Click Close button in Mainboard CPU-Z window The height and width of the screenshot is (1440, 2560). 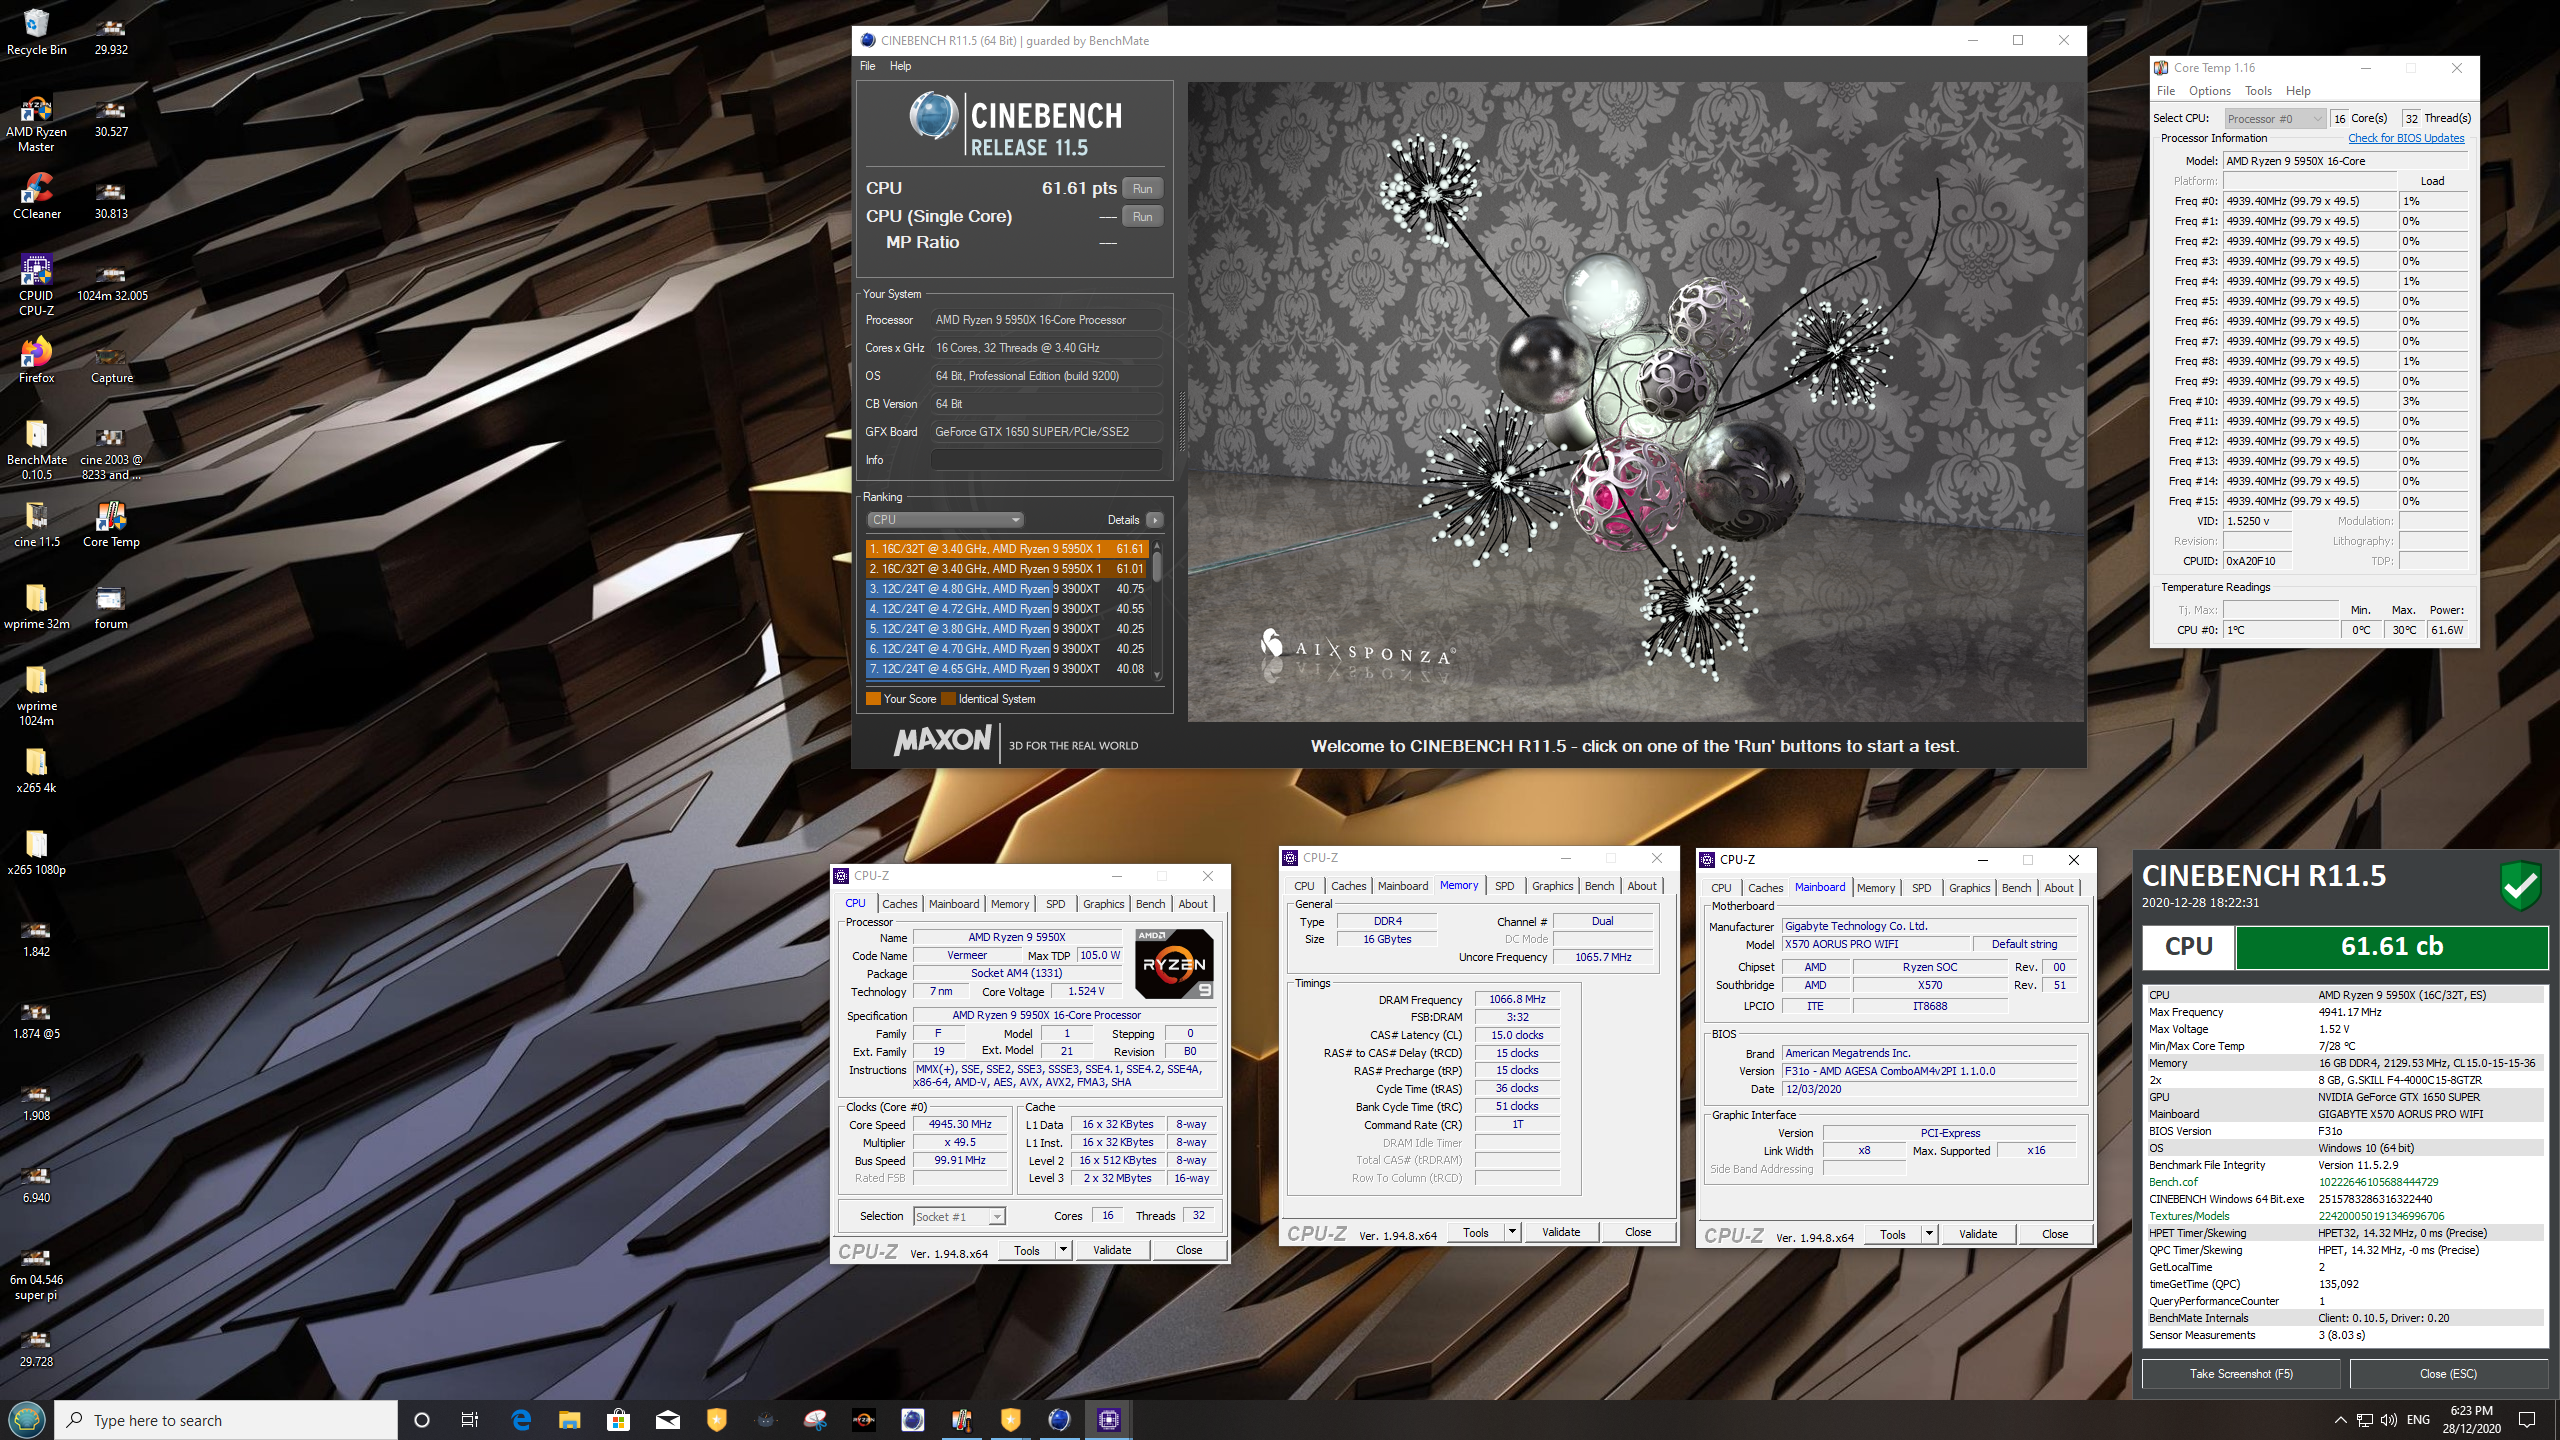(2055, 1234)
